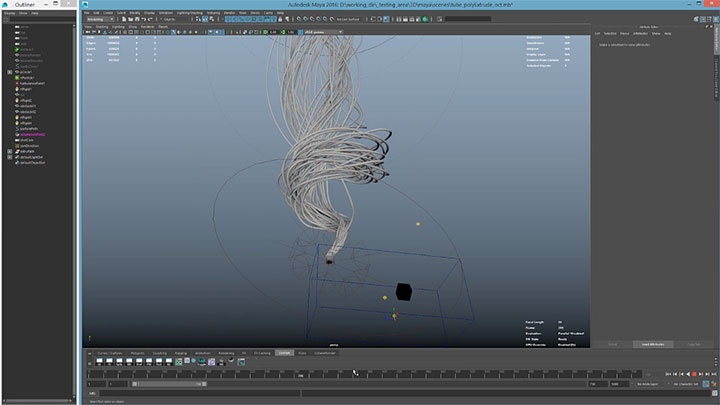Open the Rendering menu set dropdown
Image resolution: width=720 pixels, height=405 pixels.
click(x=100, y=19)
